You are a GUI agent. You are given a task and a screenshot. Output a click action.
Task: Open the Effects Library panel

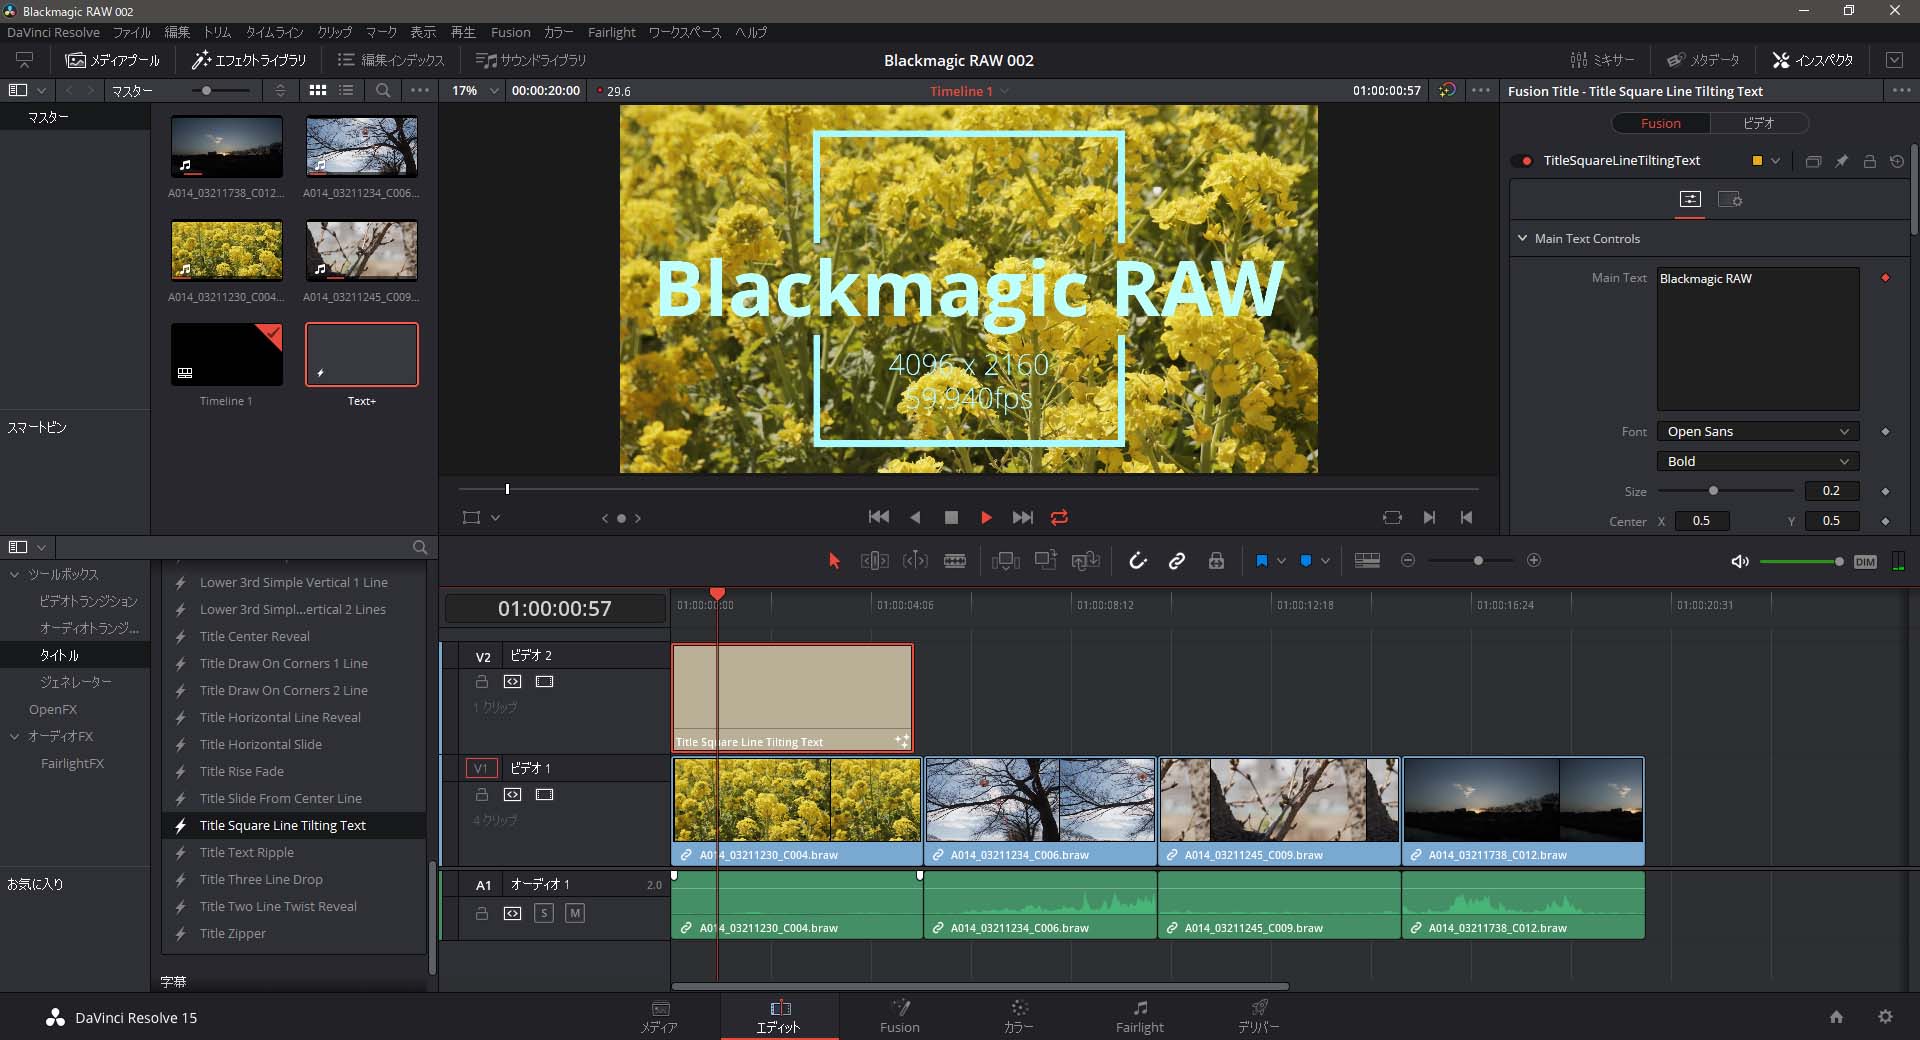coord(249,60)
